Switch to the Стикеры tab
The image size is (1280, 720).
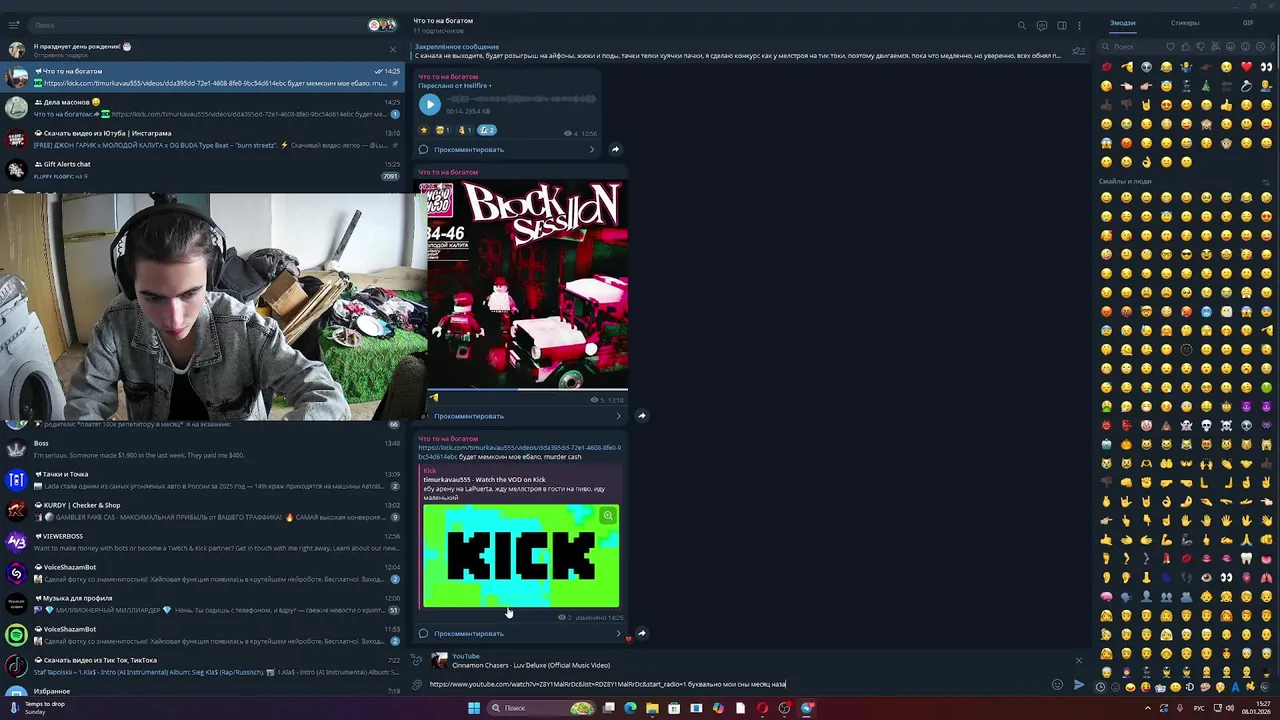pyautogui.click(x=1185, y=23)
